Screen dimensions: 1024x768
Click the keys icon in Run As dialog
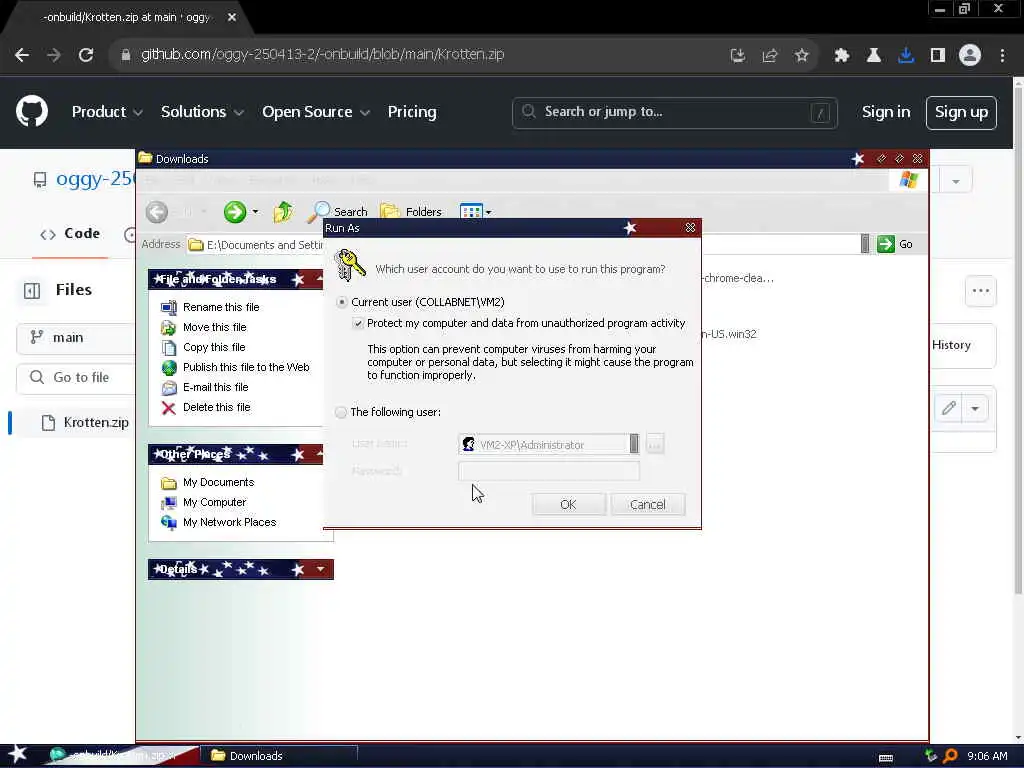(349, 265)
